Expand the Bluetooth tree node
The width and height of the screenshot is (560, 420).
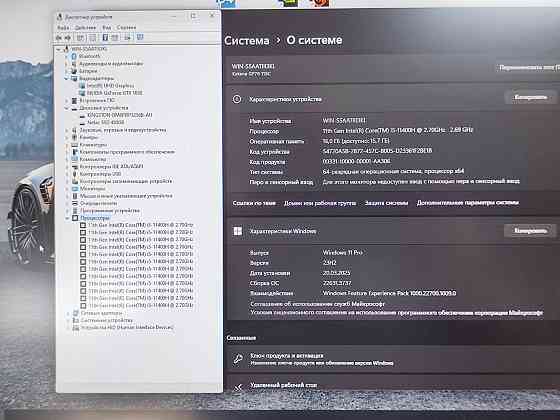[67, 56]
